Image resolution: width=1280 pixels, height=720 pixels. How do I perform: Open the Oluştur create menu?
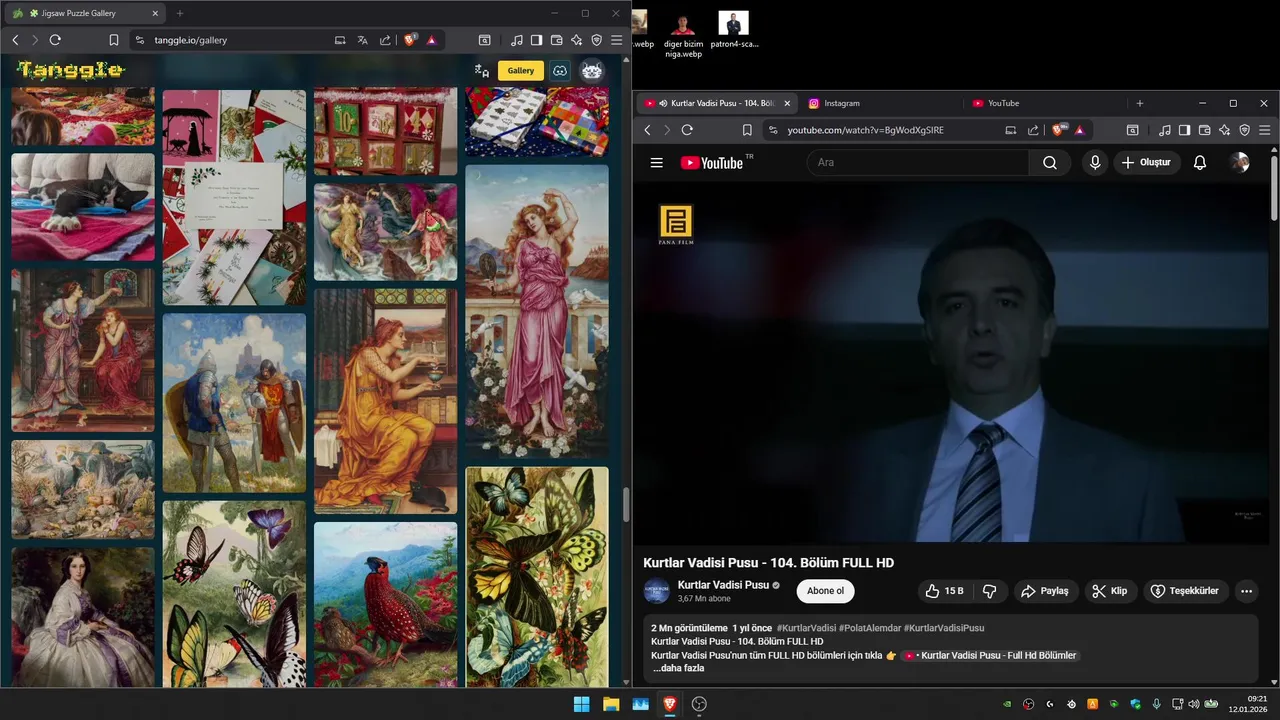coord(1147,162)
